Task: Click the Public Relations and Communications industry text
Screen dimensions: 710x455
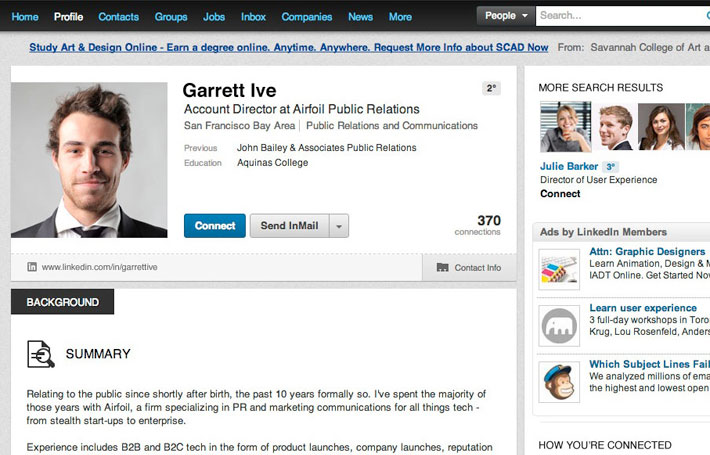Action: (x=392, y=125)
